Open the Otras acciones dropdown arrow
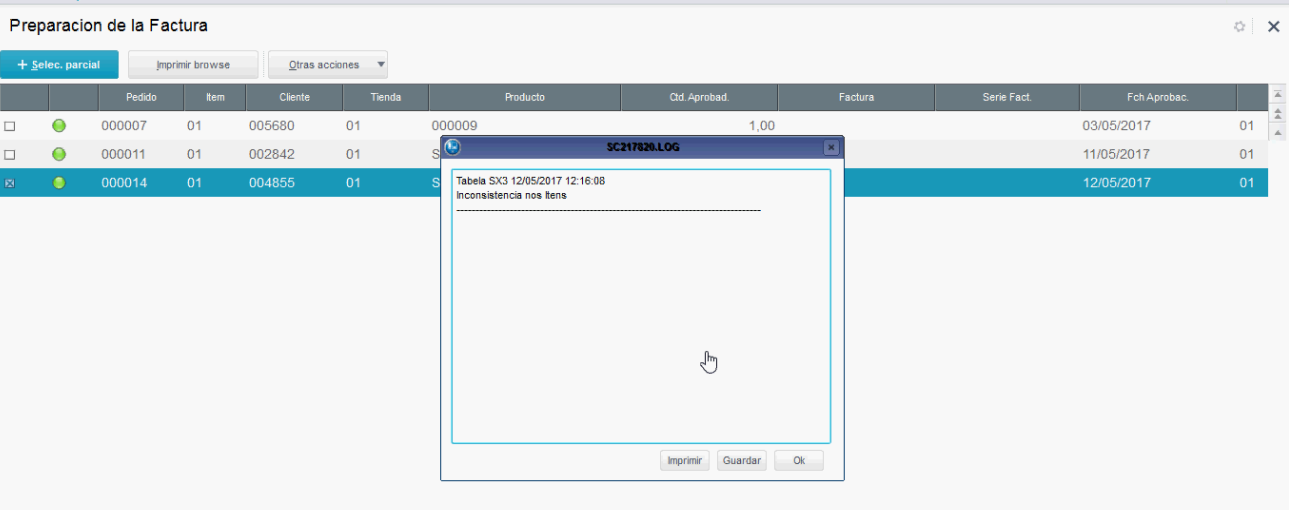Screen dimensions: 1289x510 (380, 65)
